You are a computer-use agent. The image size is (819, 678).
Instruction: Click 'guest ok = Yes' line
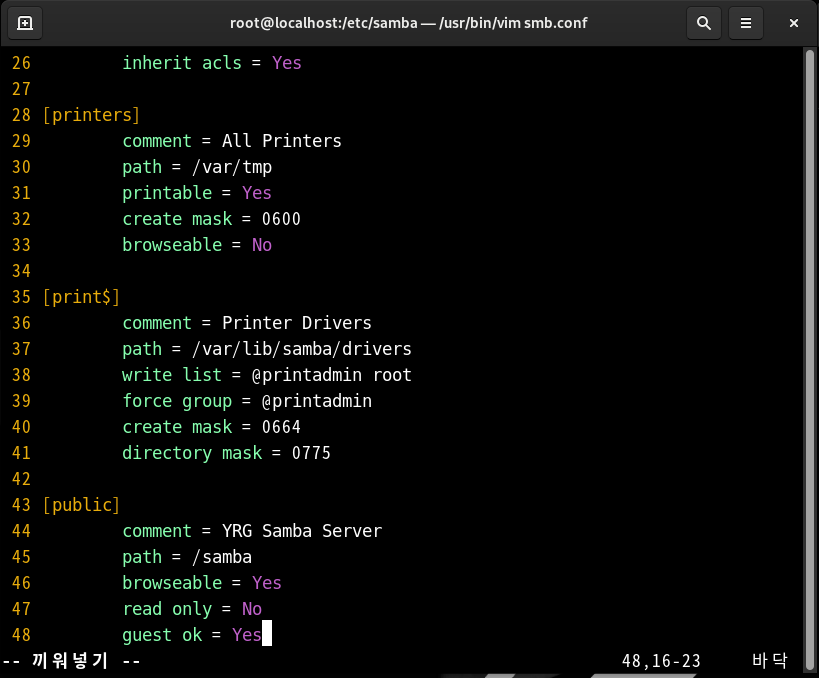(x=192, y=635)
